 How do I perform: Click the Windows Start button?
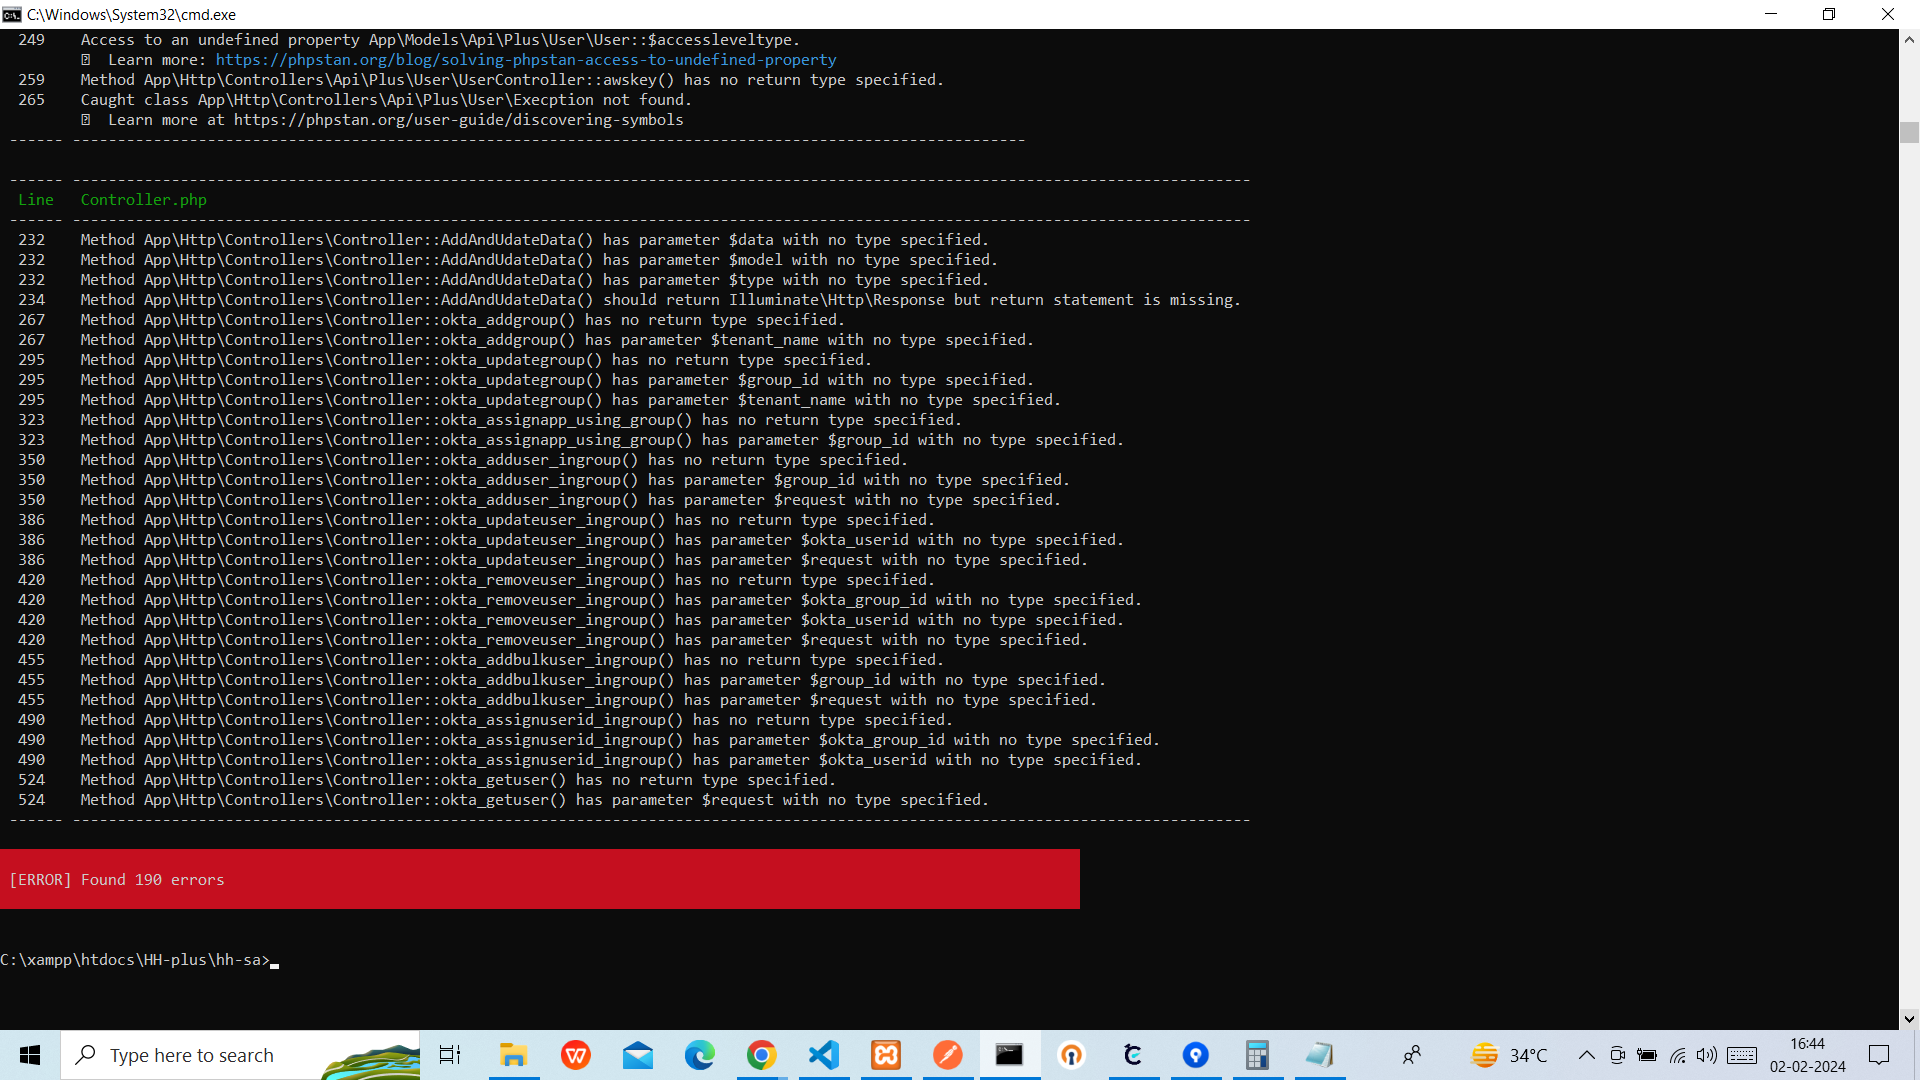30,1055
